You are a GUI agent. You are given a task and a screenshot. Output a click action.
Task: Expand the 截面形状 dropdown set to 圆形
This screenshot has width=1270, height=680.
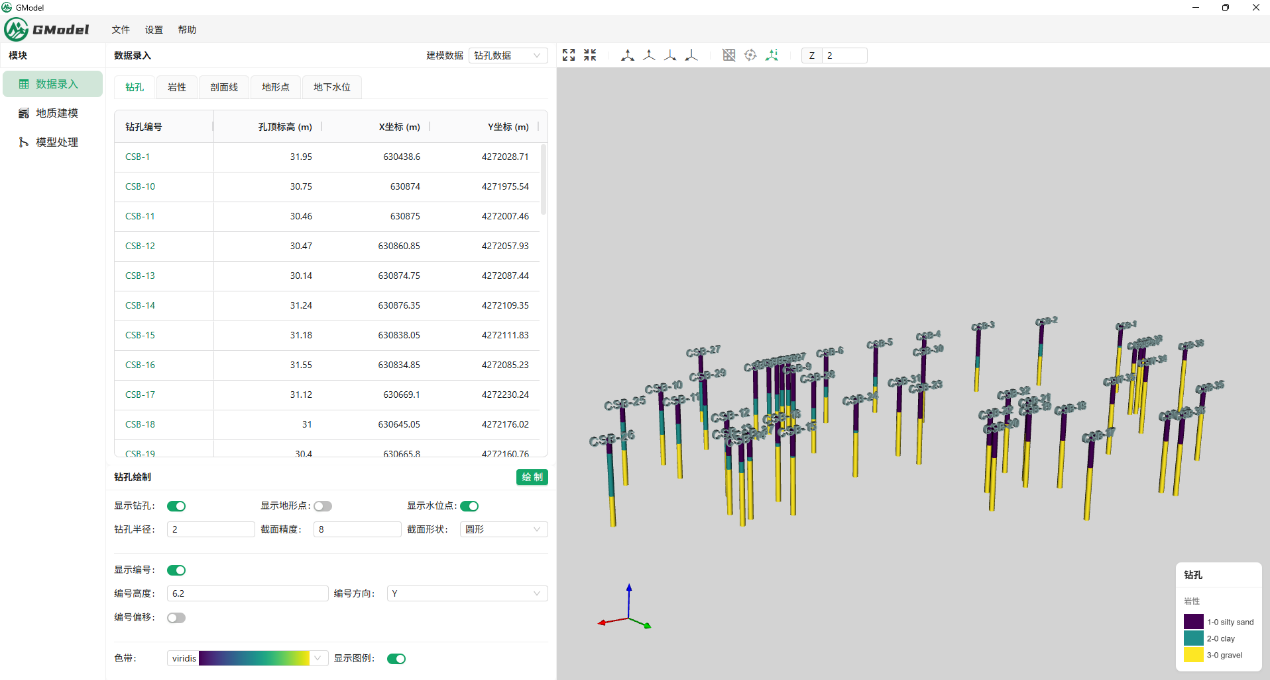(x=503, y=529)
